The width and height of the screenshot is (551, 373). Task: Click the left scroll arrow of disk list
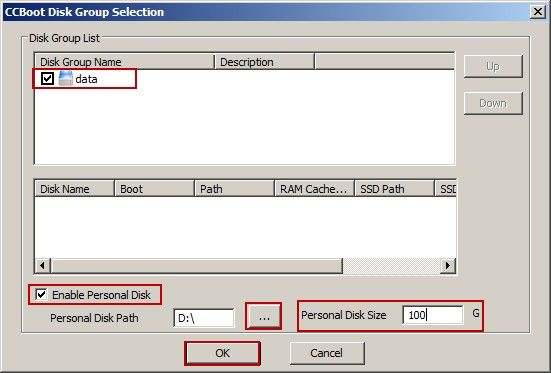pos(43,265)
